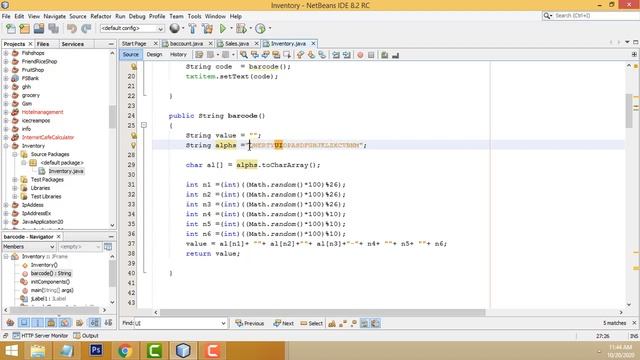Open the Refactor menu
This screenshot has width=640, height=360.
pyautogui.click(x=100, y=16)
